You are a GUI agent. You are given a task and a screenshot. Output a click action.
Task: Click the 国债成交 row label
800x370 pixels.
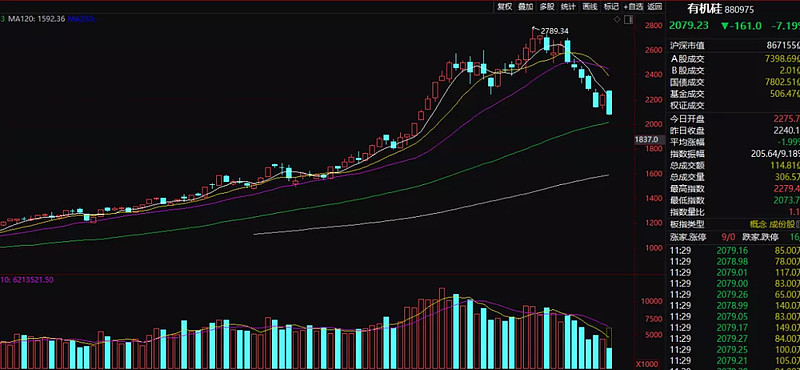687,82
